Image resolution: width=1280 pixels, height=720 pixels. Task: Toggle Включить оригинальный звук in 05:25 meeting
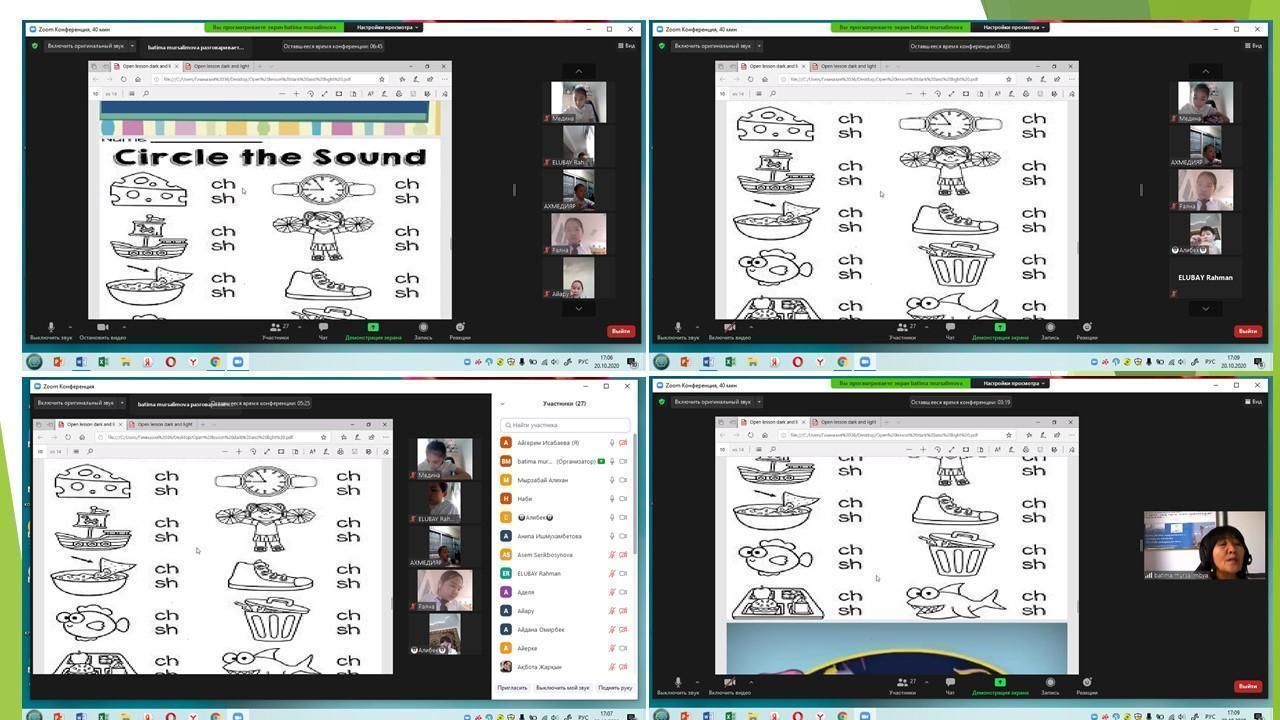pyautogui.click(x=76, y=403)
